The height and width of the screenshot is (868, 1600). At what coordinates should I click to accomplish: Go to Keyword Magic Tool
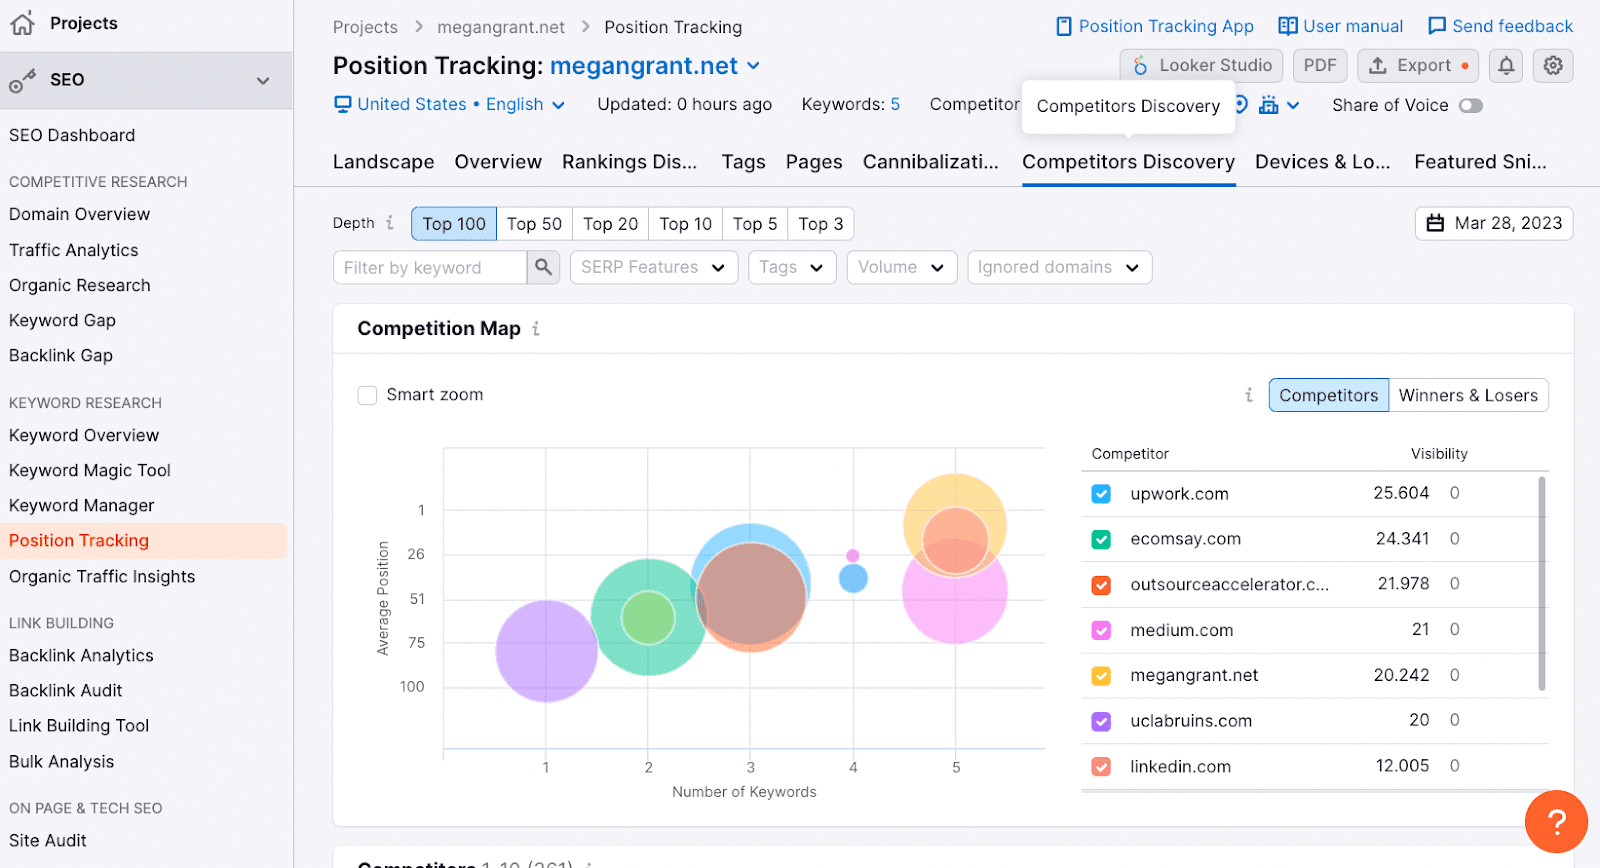(x=90, y=470)
